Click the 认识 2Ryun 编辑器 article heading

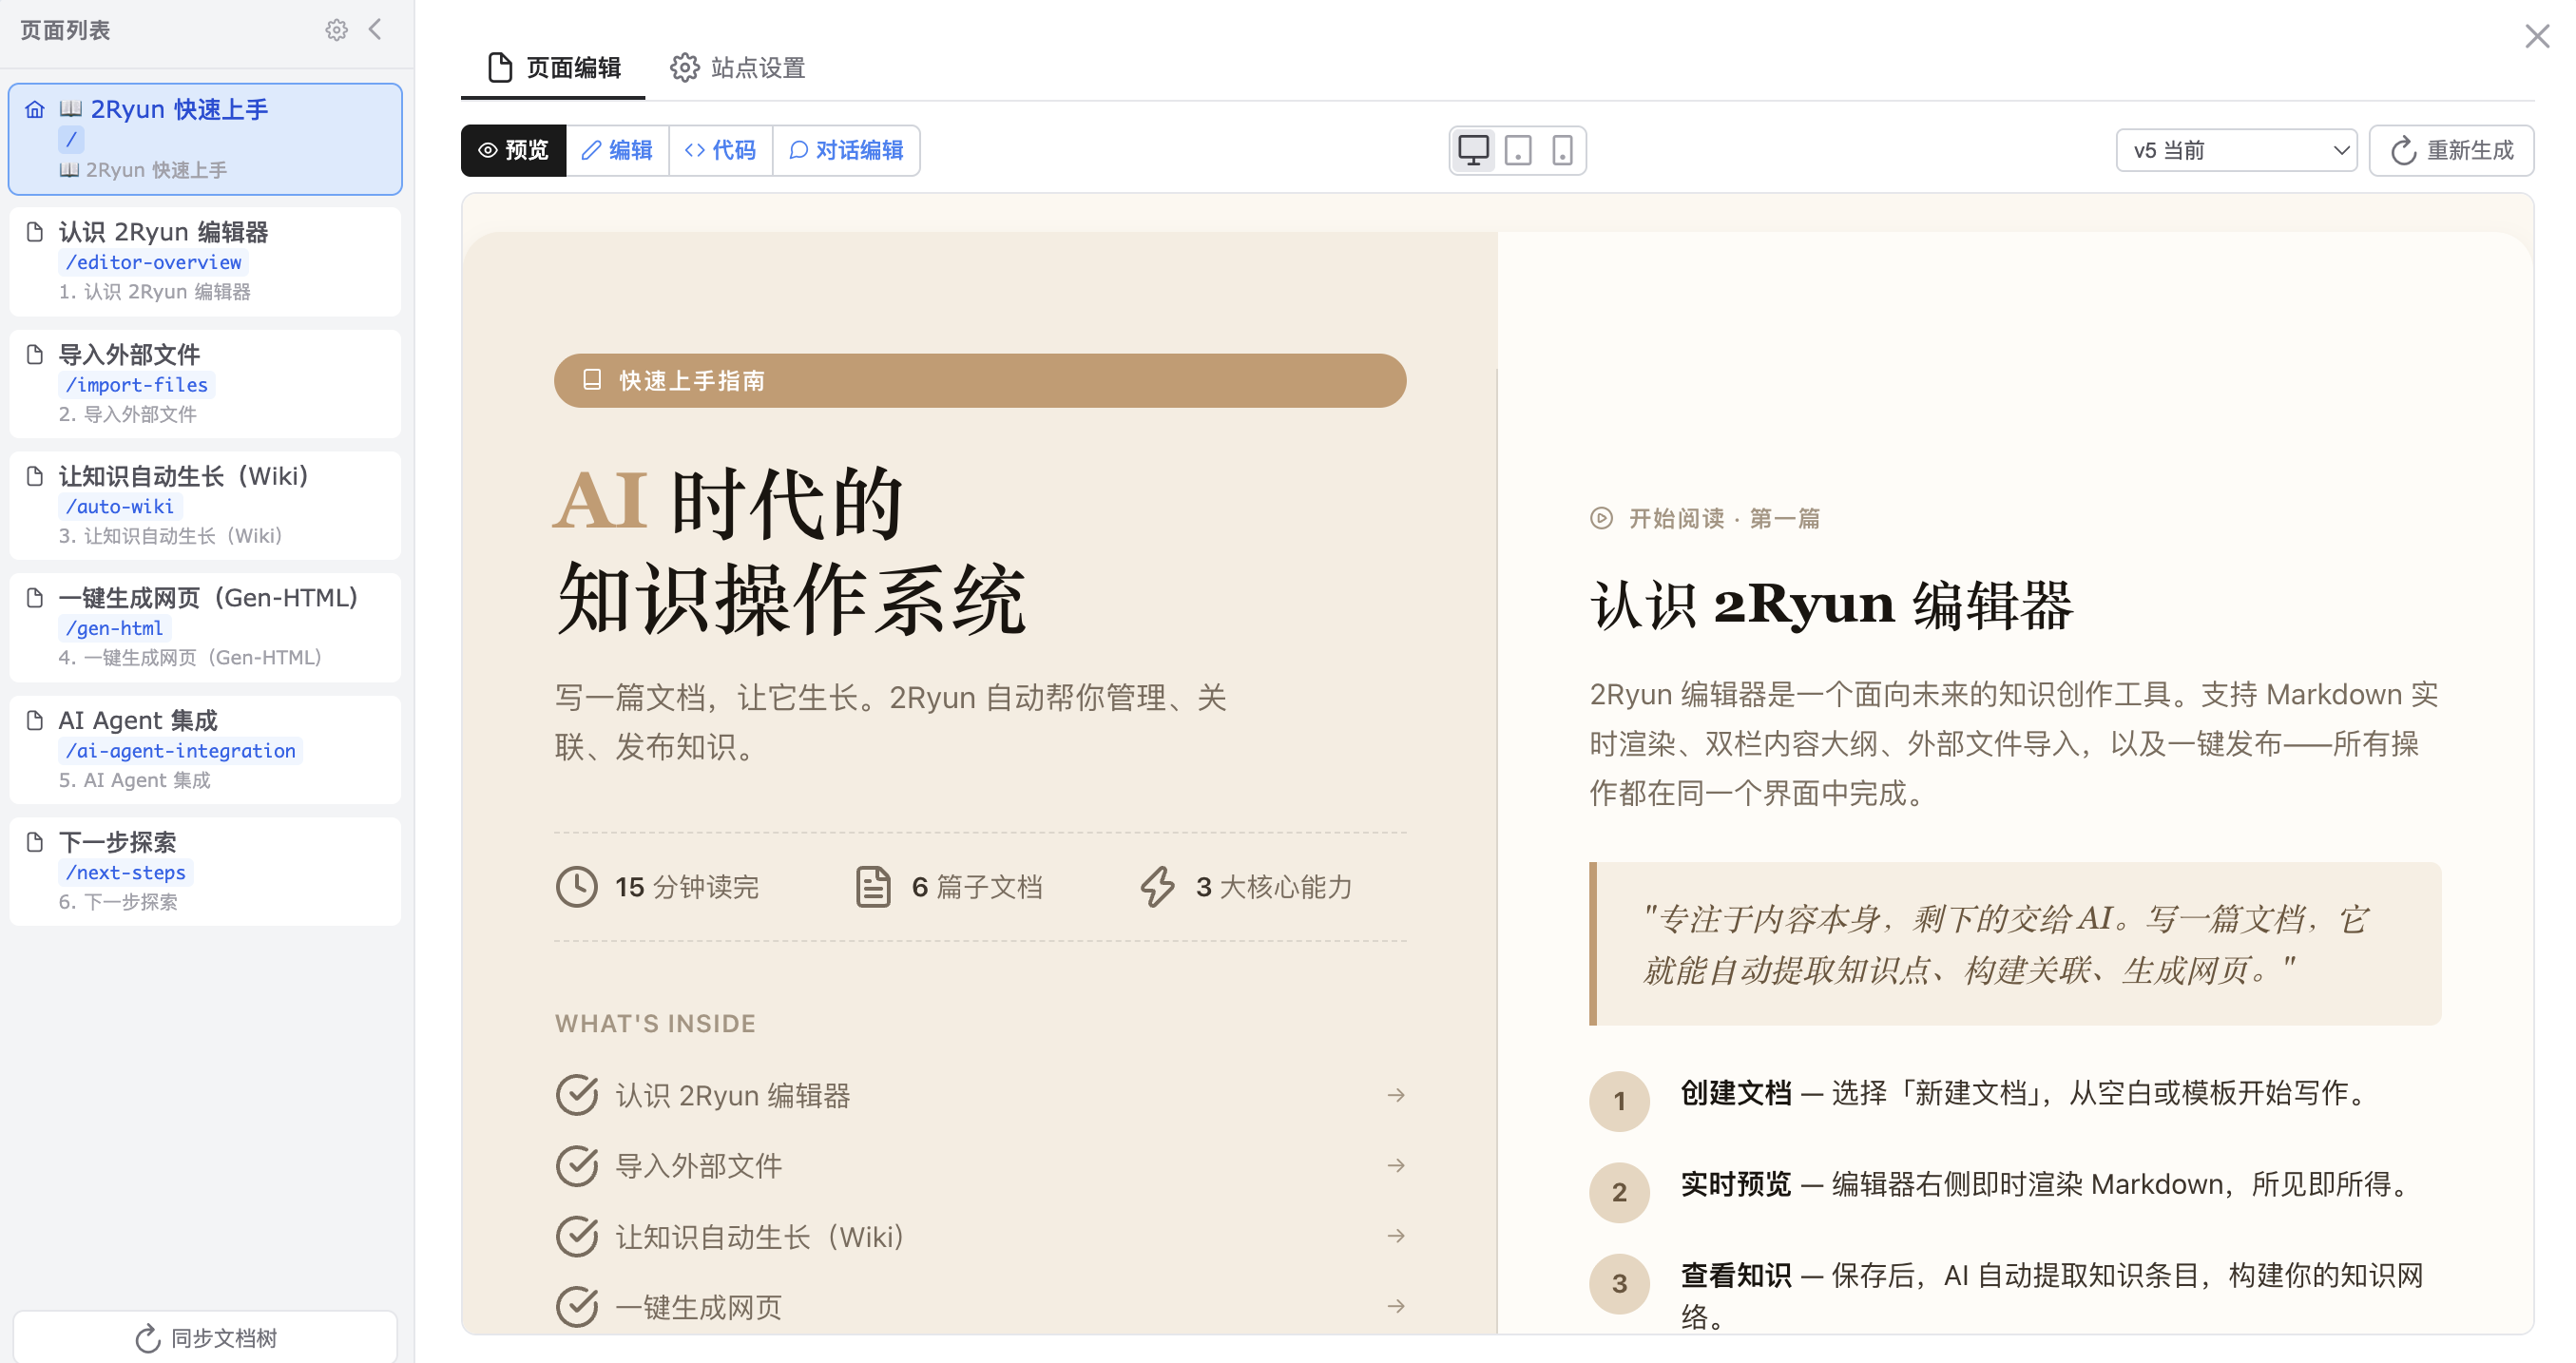click(1831, 605)
